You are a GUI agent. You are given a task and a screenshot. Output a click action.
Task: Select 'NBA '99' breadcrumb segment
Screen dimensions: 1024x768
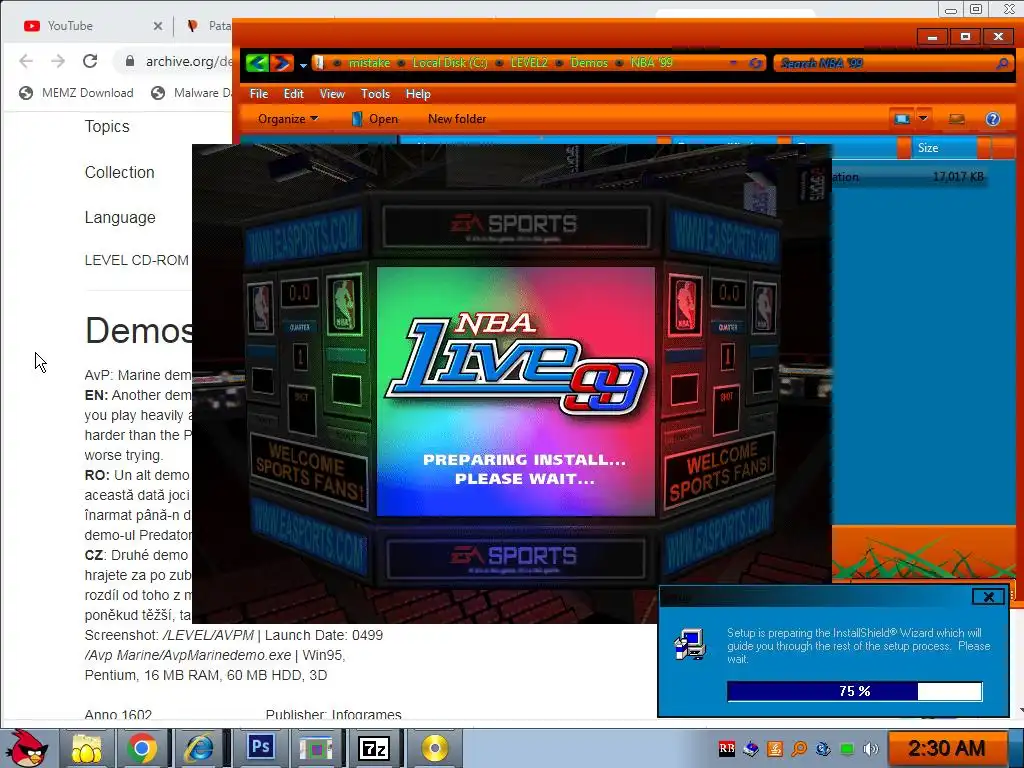[651, 63]
